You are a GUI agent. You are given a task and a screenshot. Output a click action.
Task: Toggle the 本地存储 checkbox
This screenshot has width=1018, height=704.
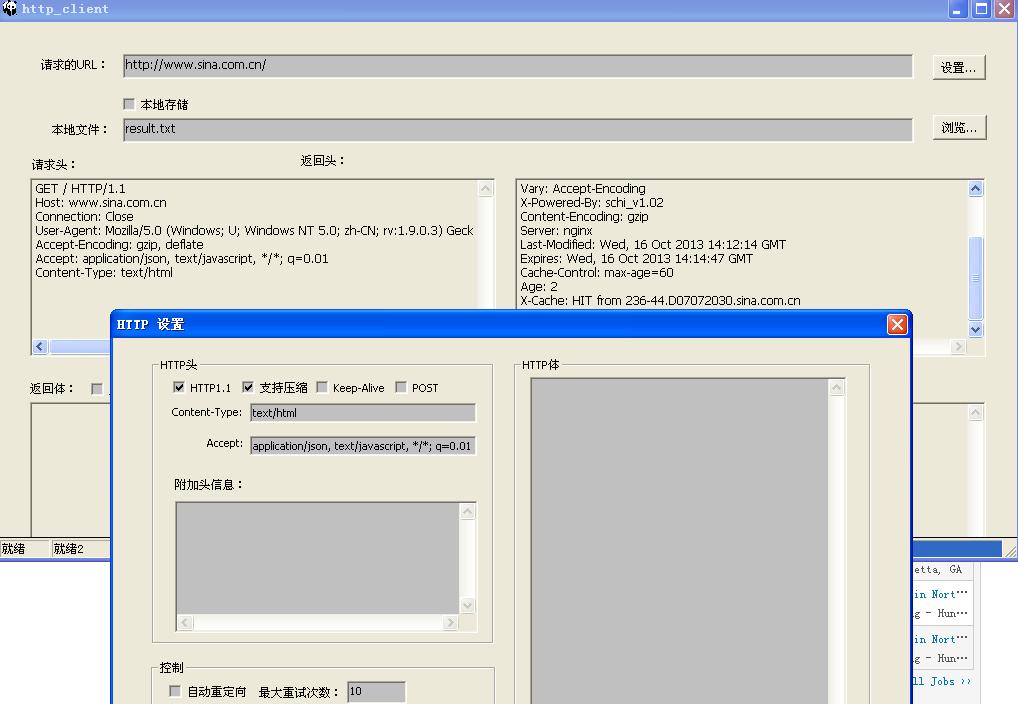point(129,104)
